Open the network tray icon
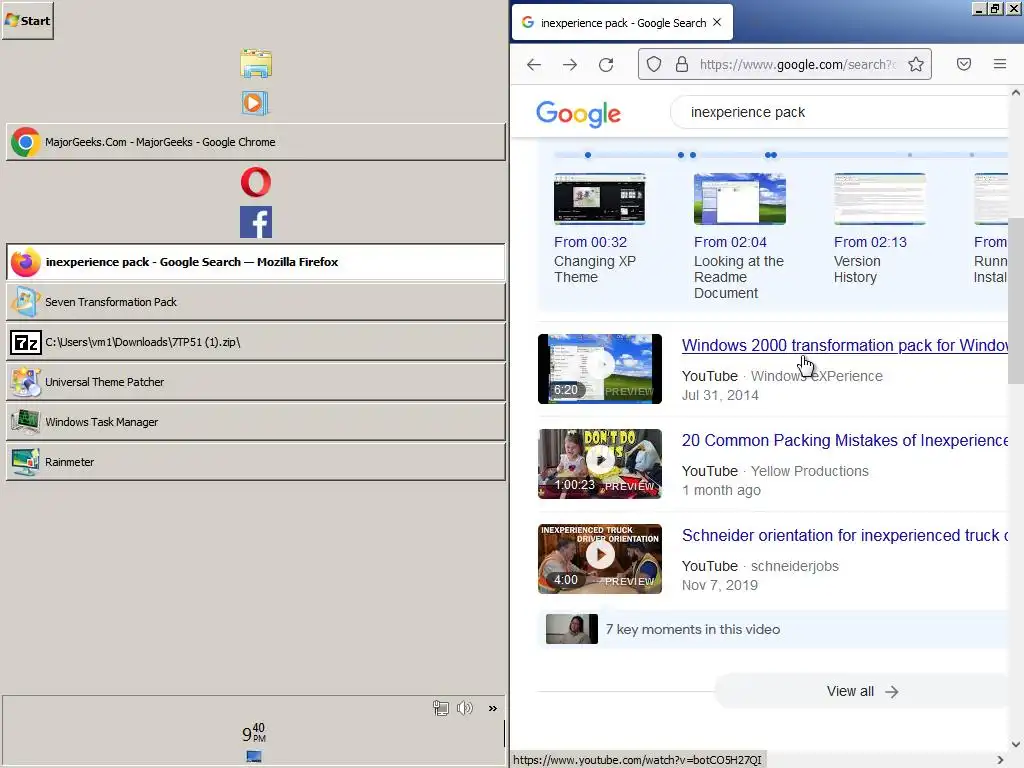Image resolution: width=1024 pixels, height=768 pixels. coord(441,708)
